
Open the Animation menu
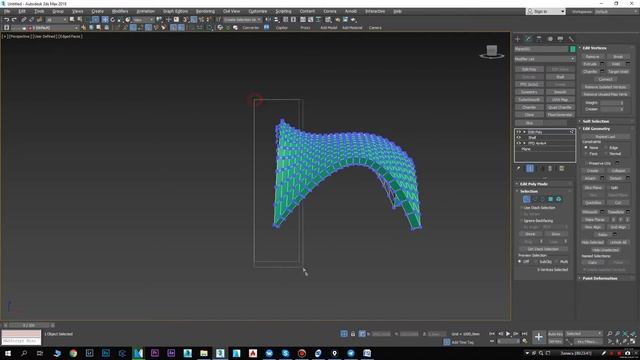point(145,11)
